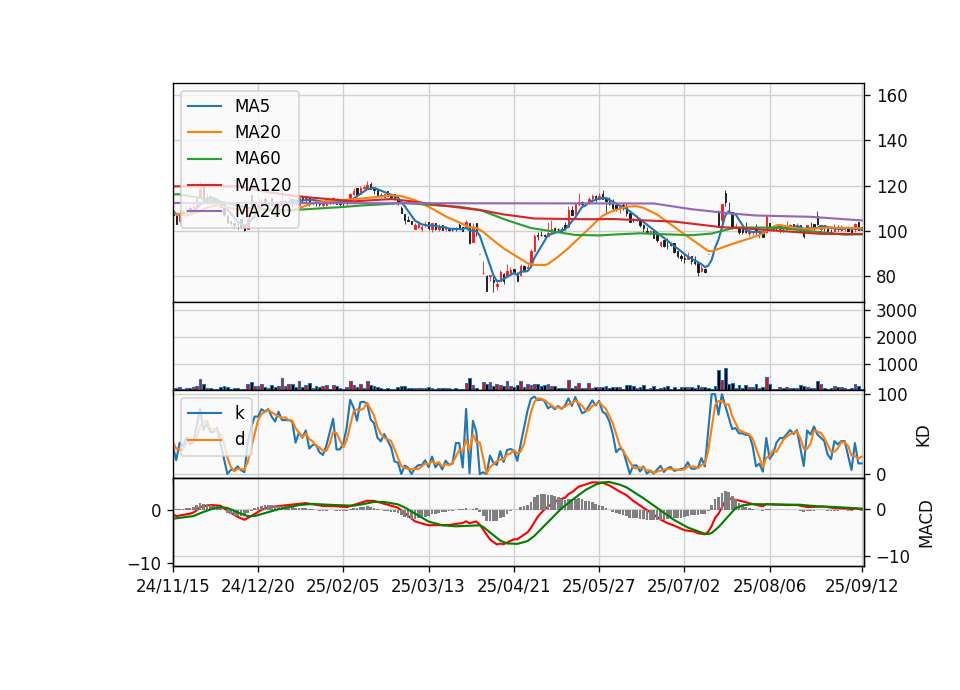Click the 25/03/13 date axis label
This screenshot has height=690, width=960.
(428, 586)
